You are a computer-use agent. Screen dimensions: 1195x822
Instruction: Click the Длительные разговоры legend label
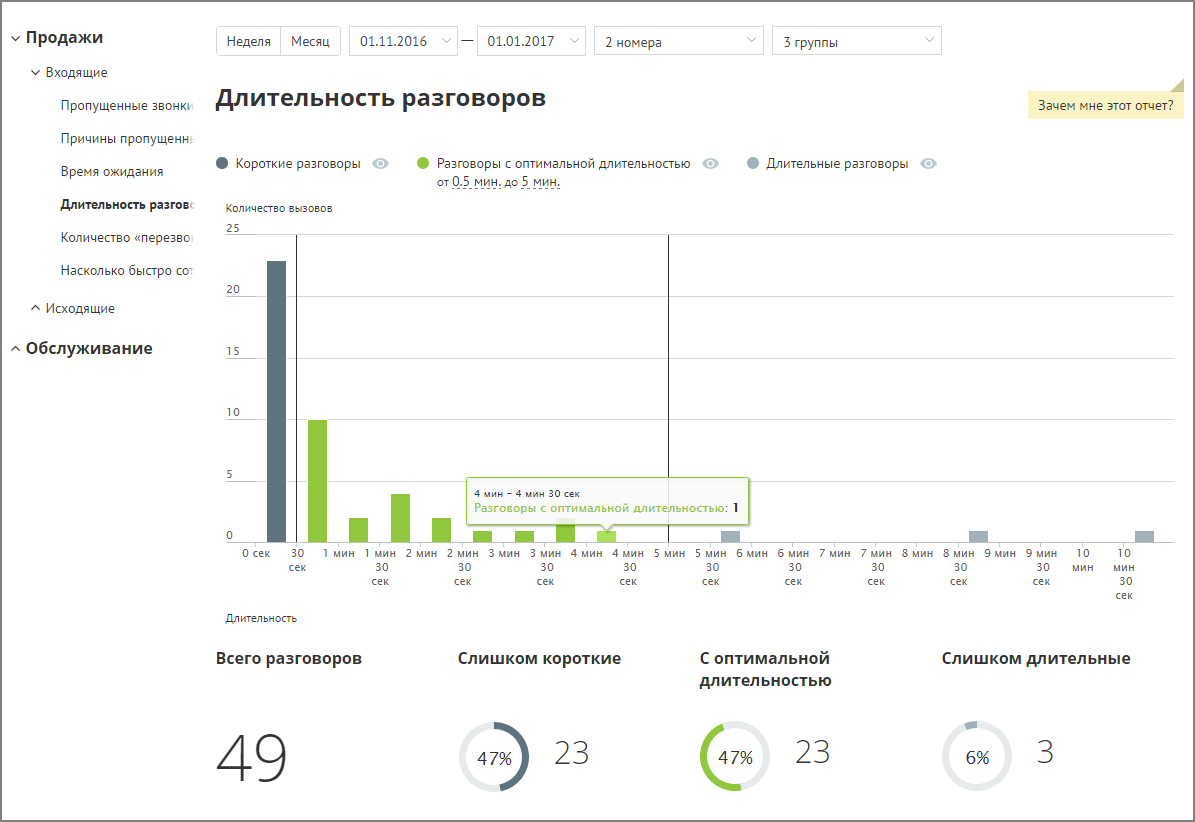[x=837, y=164]
